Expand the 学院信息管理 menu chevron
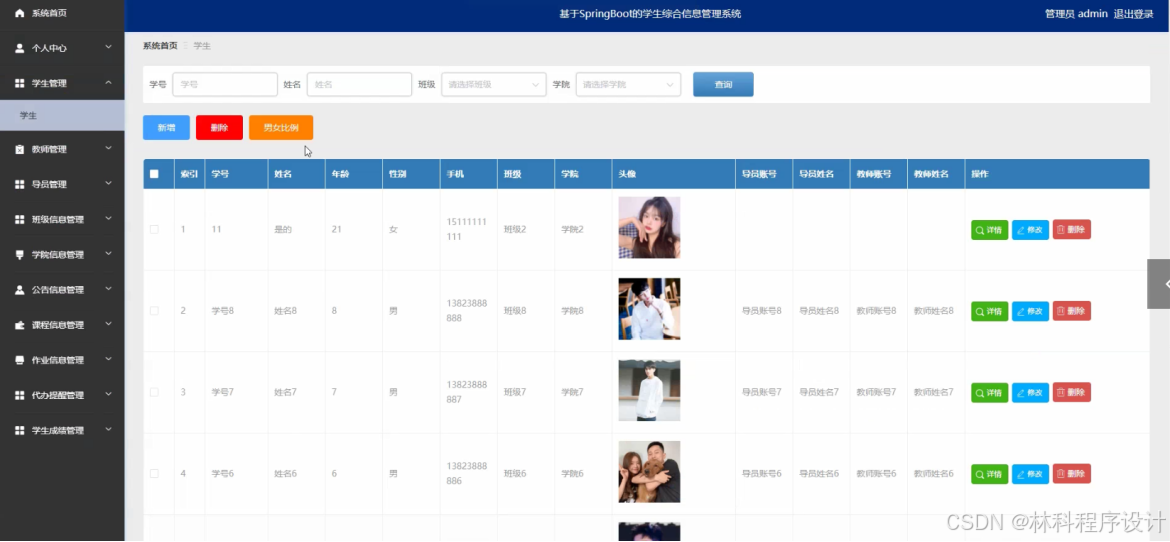This screenshot has width=1170, height=542. coord(108,254)
